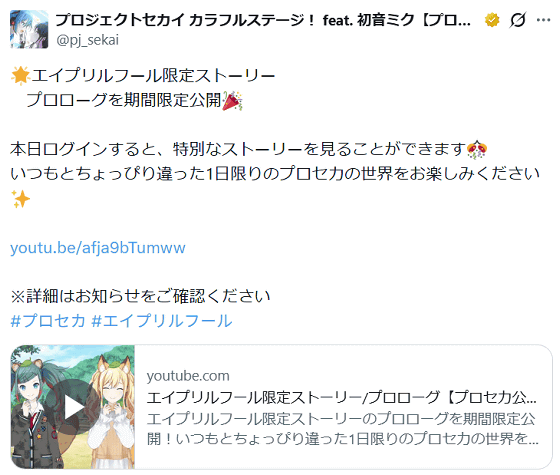Click the card title エイプリルフール限定ストーリー/プロローグ
This screenshot has width=560, height=475.
342,397
